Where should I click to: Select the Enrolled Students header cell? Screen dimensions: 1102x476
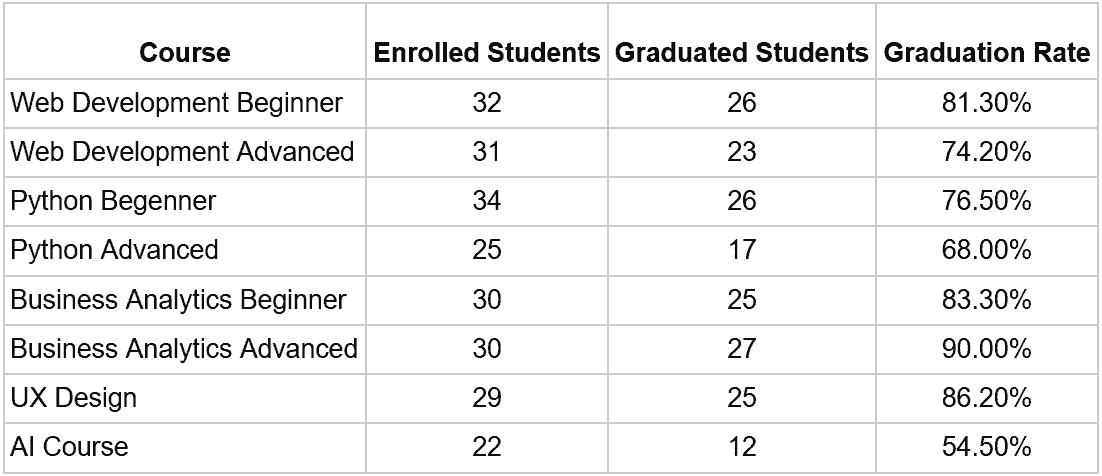pos(487,52)
